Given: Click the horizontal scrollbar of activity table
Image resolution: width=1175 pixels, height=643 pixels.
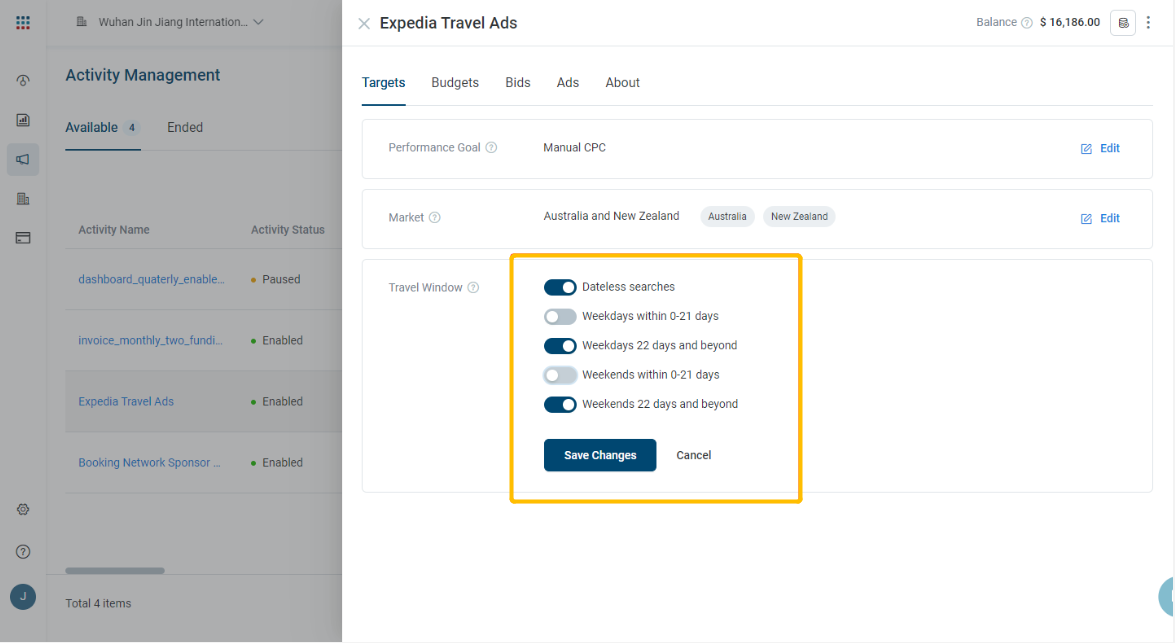Looking at the screenshot, I should [115, 571].
